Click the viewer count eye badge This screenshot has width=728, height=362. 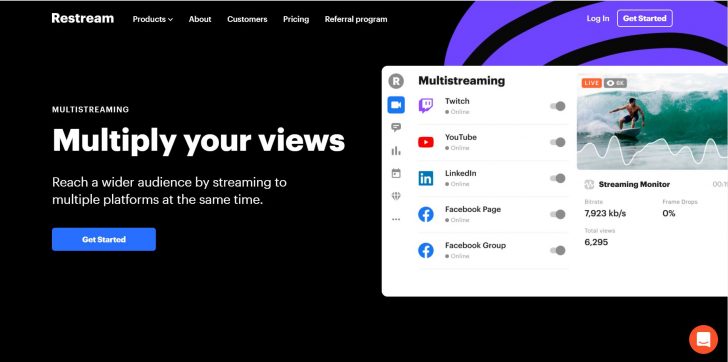tap(615, 83)
